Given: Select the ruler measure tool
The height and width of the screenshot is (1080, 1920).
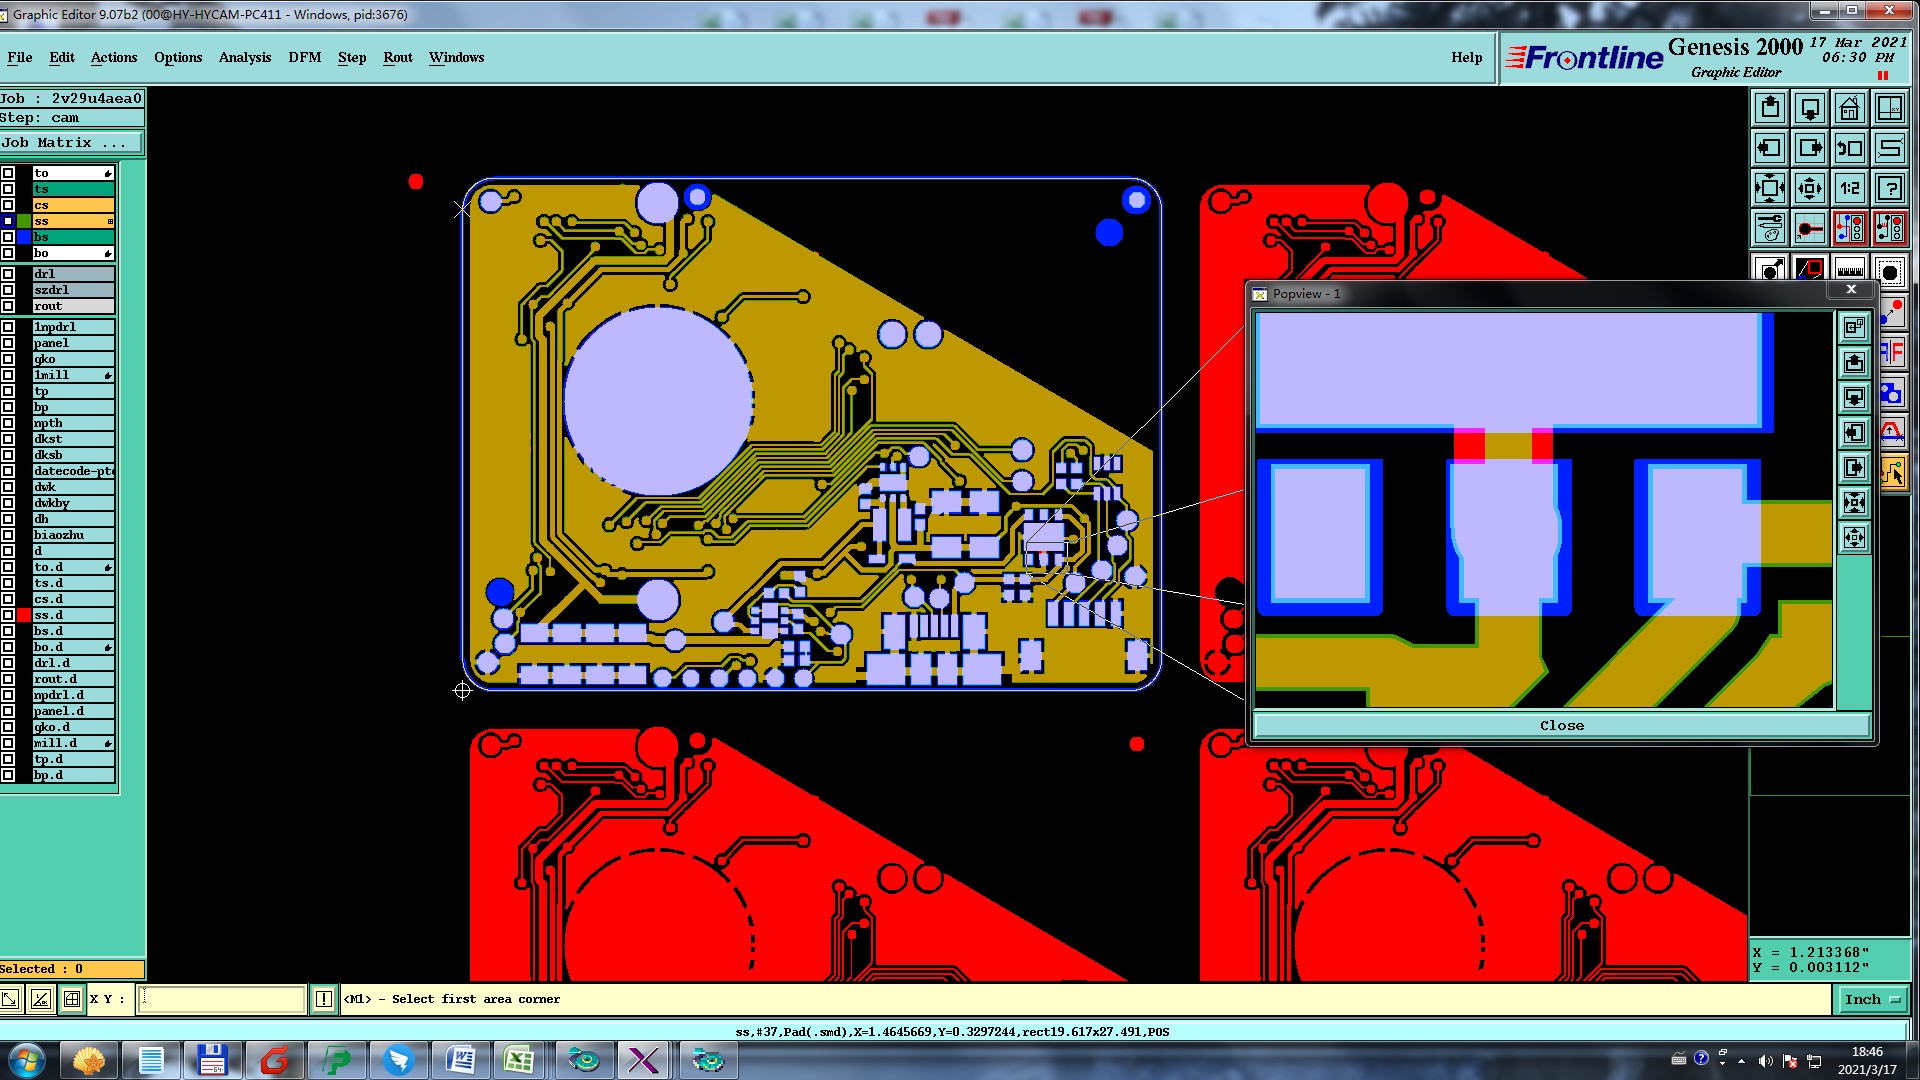Looking at the screenshot, I should (1849, 270).
